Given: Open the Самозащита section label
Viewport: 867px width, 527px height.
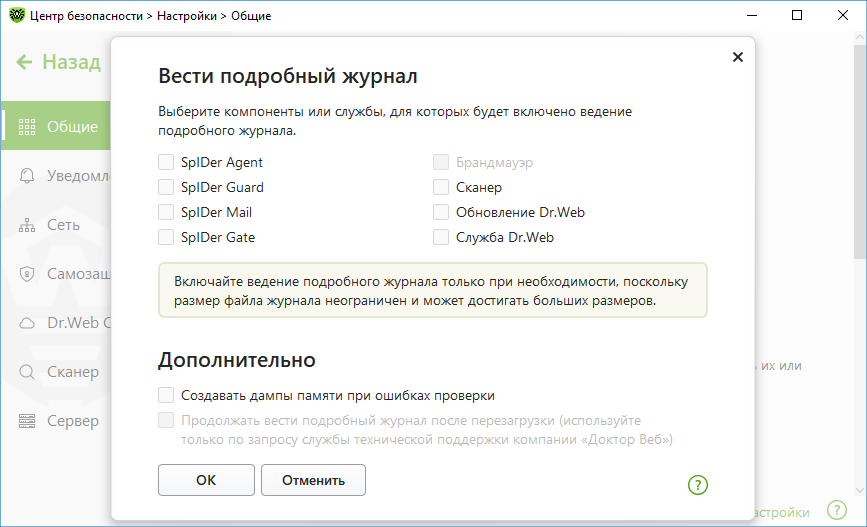Looking at the screenshot, I should click(x=79, y=274).
